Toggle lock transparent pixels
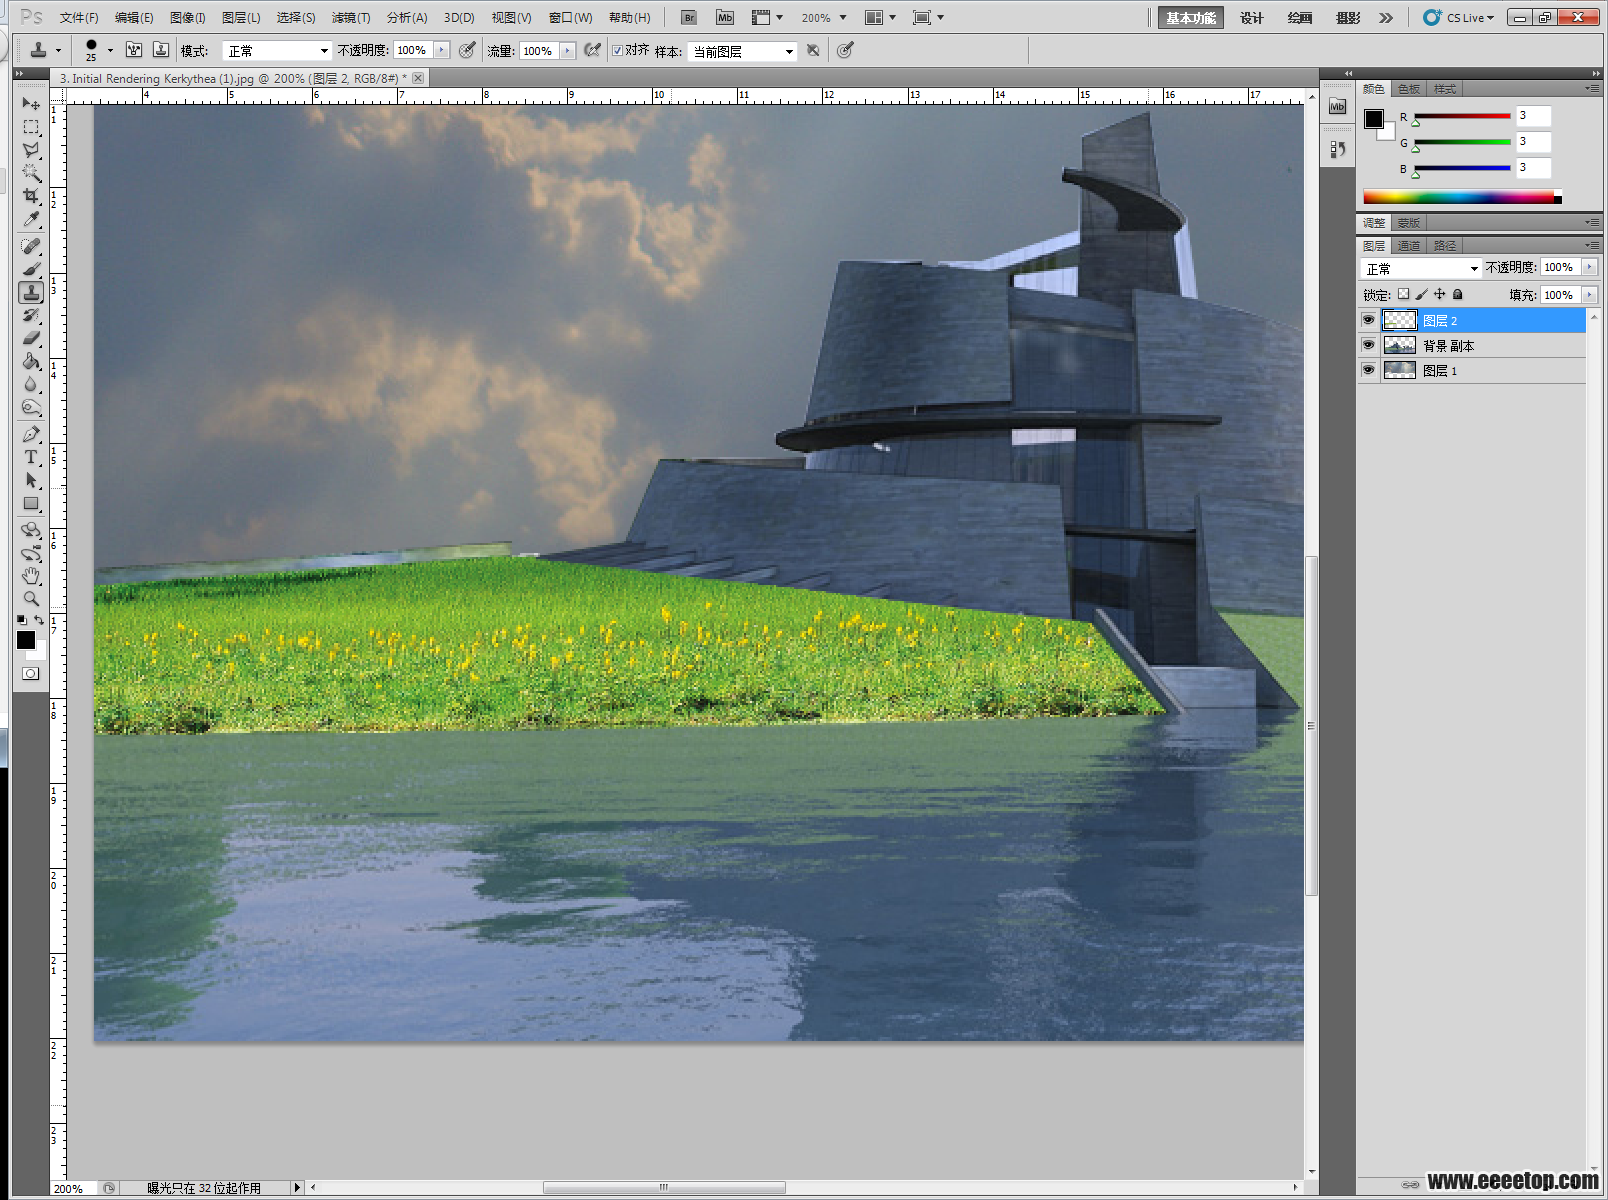1608x1200 pixels. tap(1403, 294)
